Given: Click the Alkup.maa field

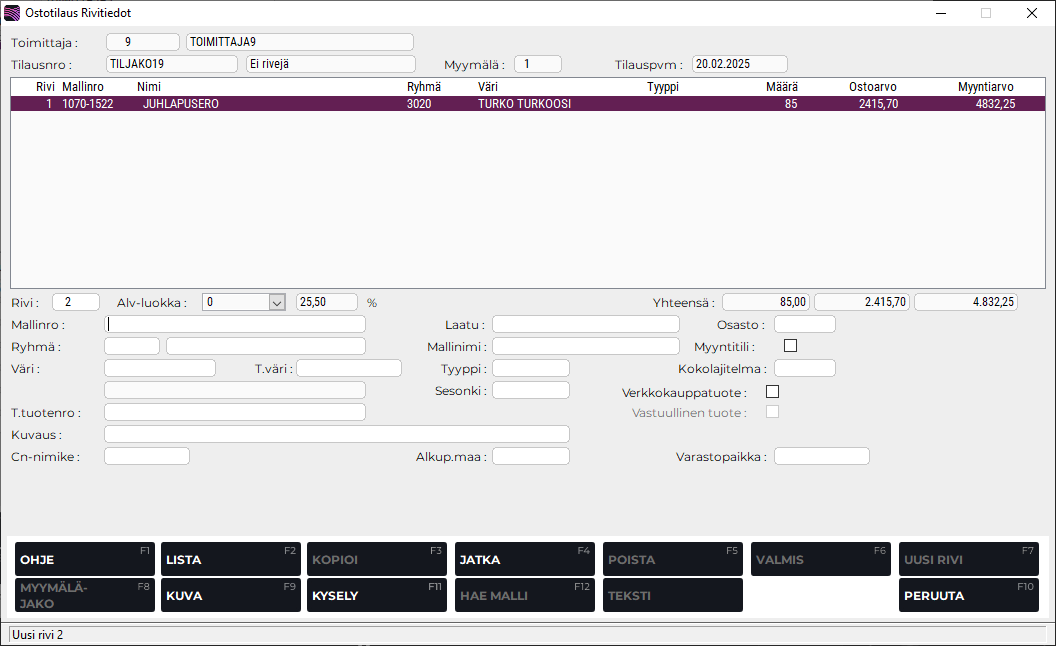Looking at the screenshot, I should 530,456.
